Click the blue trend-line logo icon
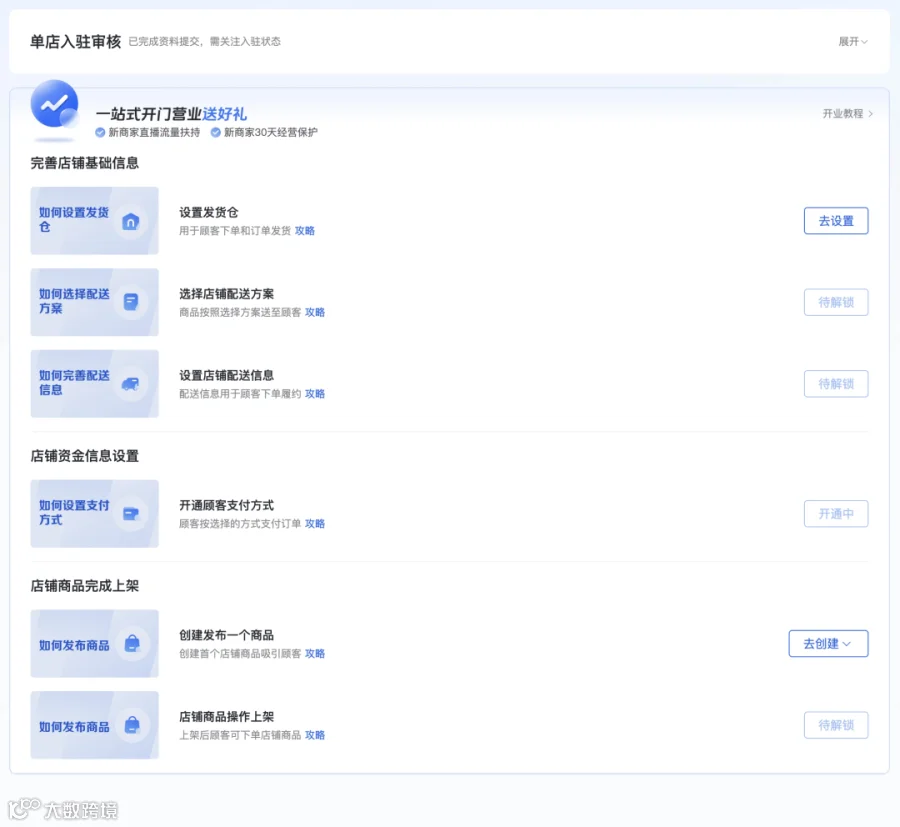 click(x=55, y=104)
